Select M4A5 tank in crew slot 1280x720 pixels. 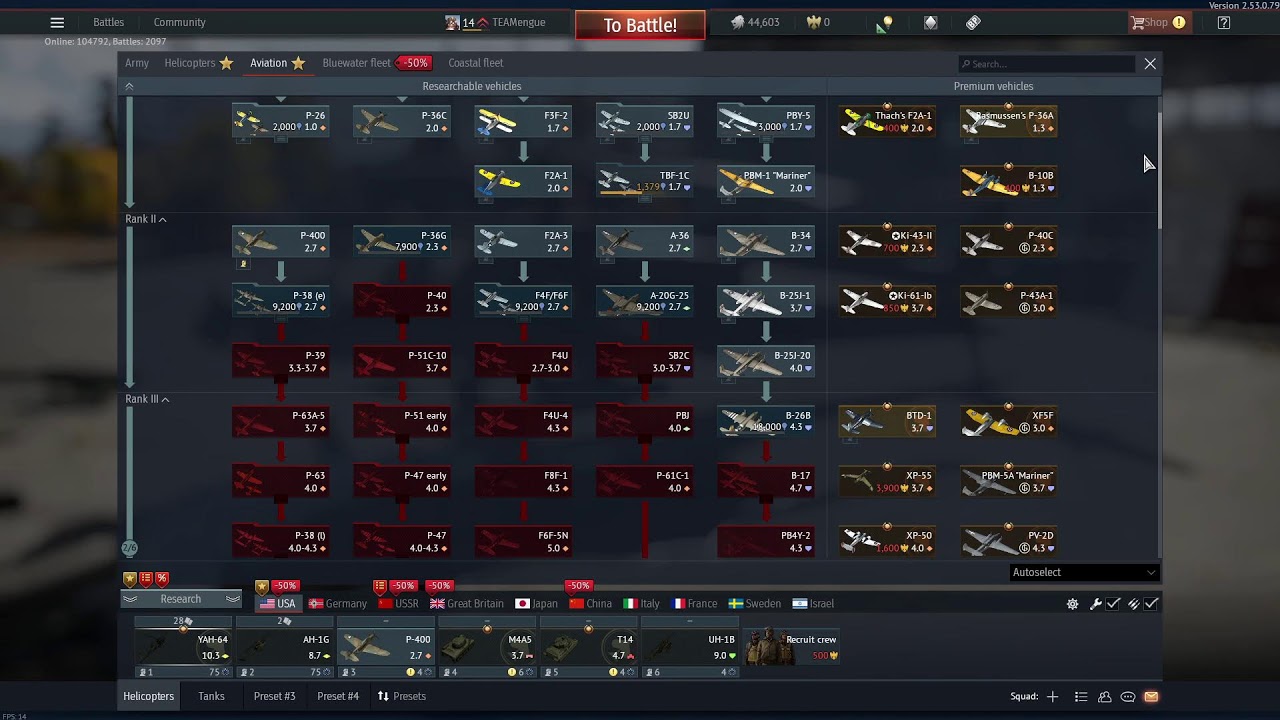click(x=487, y=647)
